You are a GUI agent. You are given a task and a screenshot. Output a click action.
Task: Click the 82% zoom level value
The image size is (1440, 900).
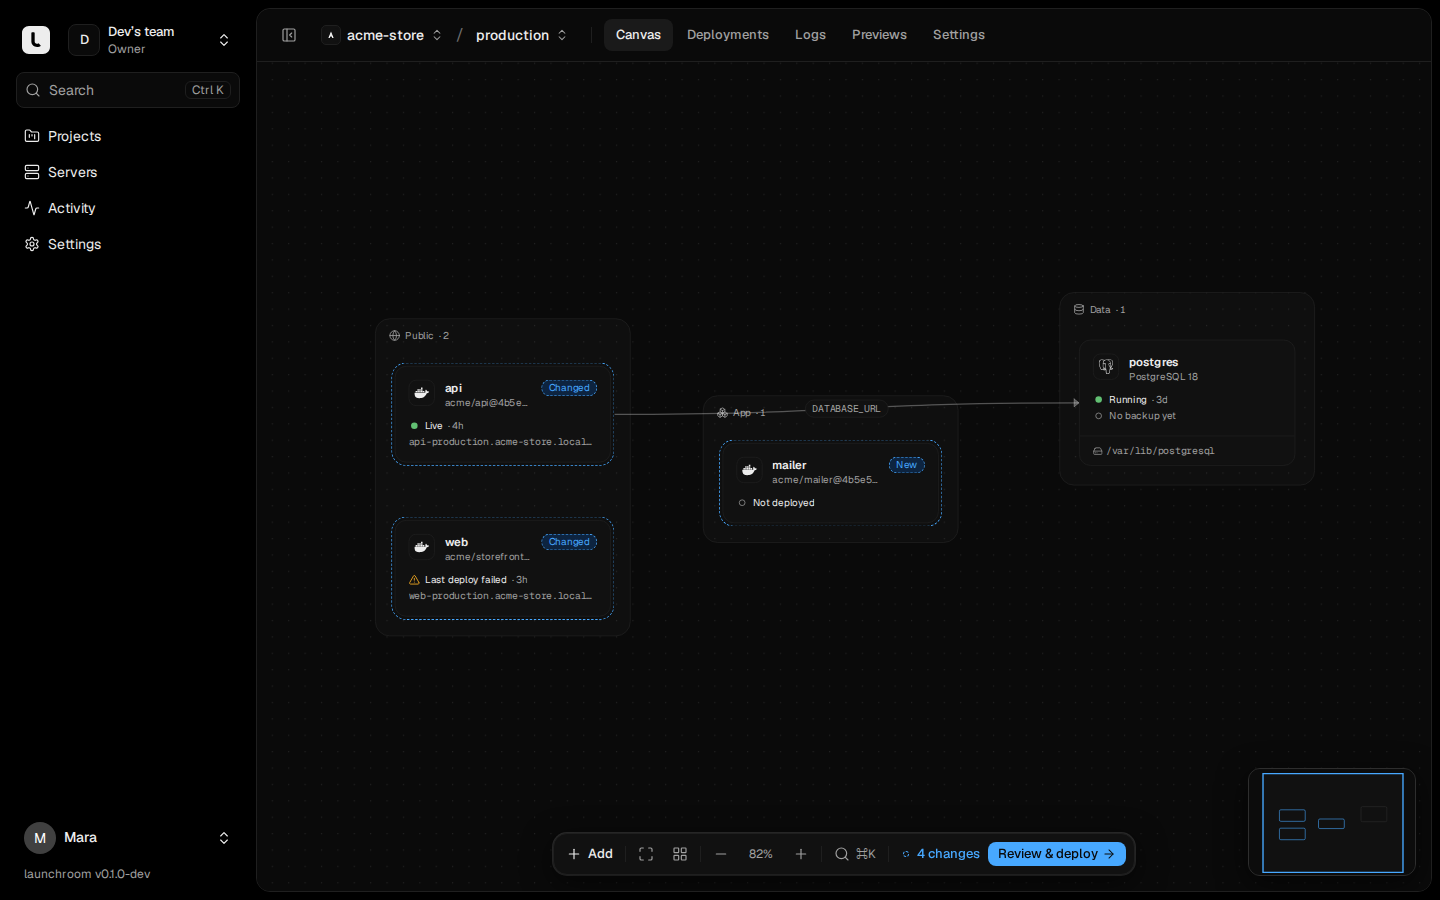pyautogui.click(x=761, y=854)
